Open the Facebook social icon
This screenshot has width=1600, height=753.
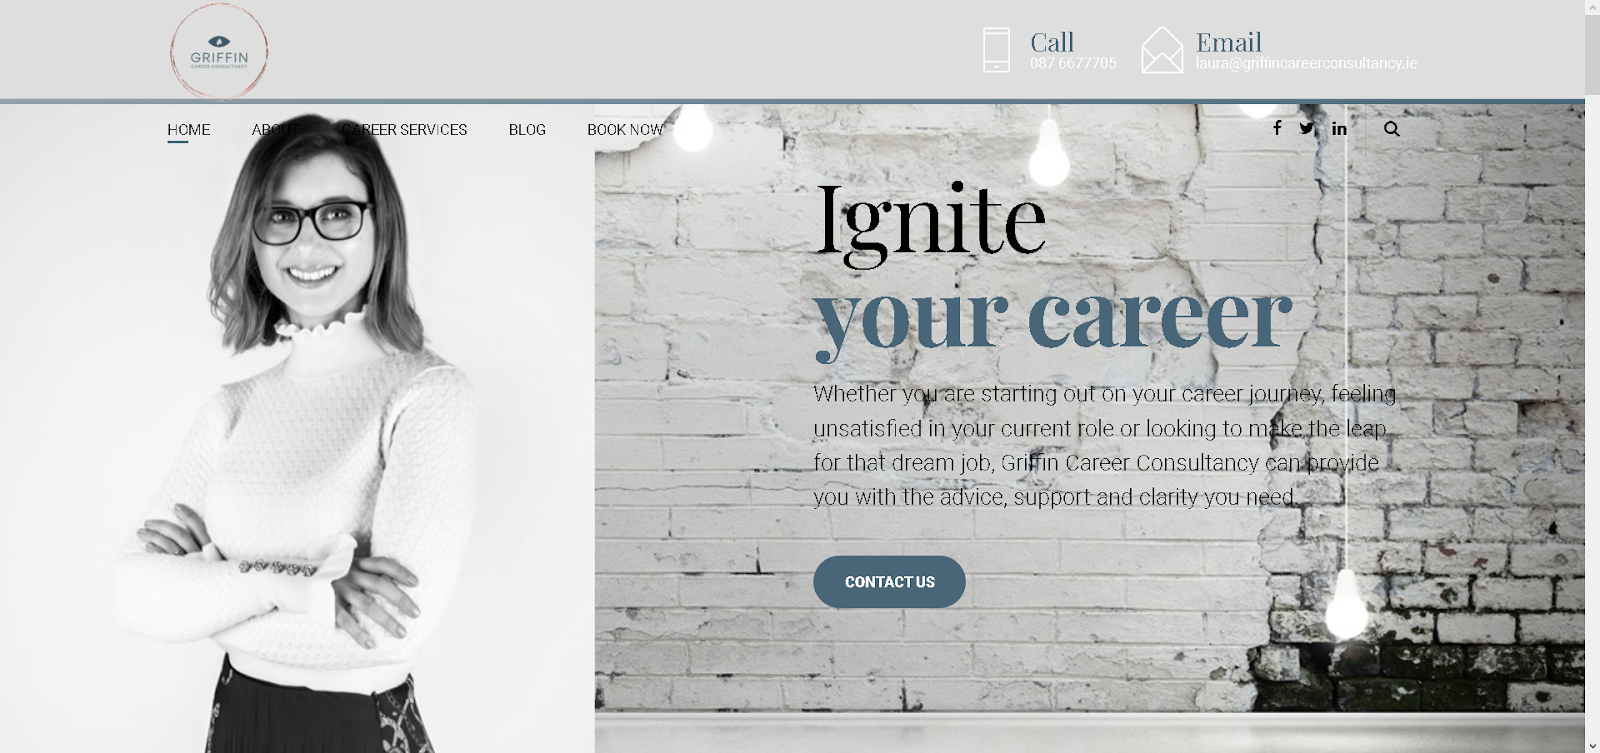[1277, 128]
